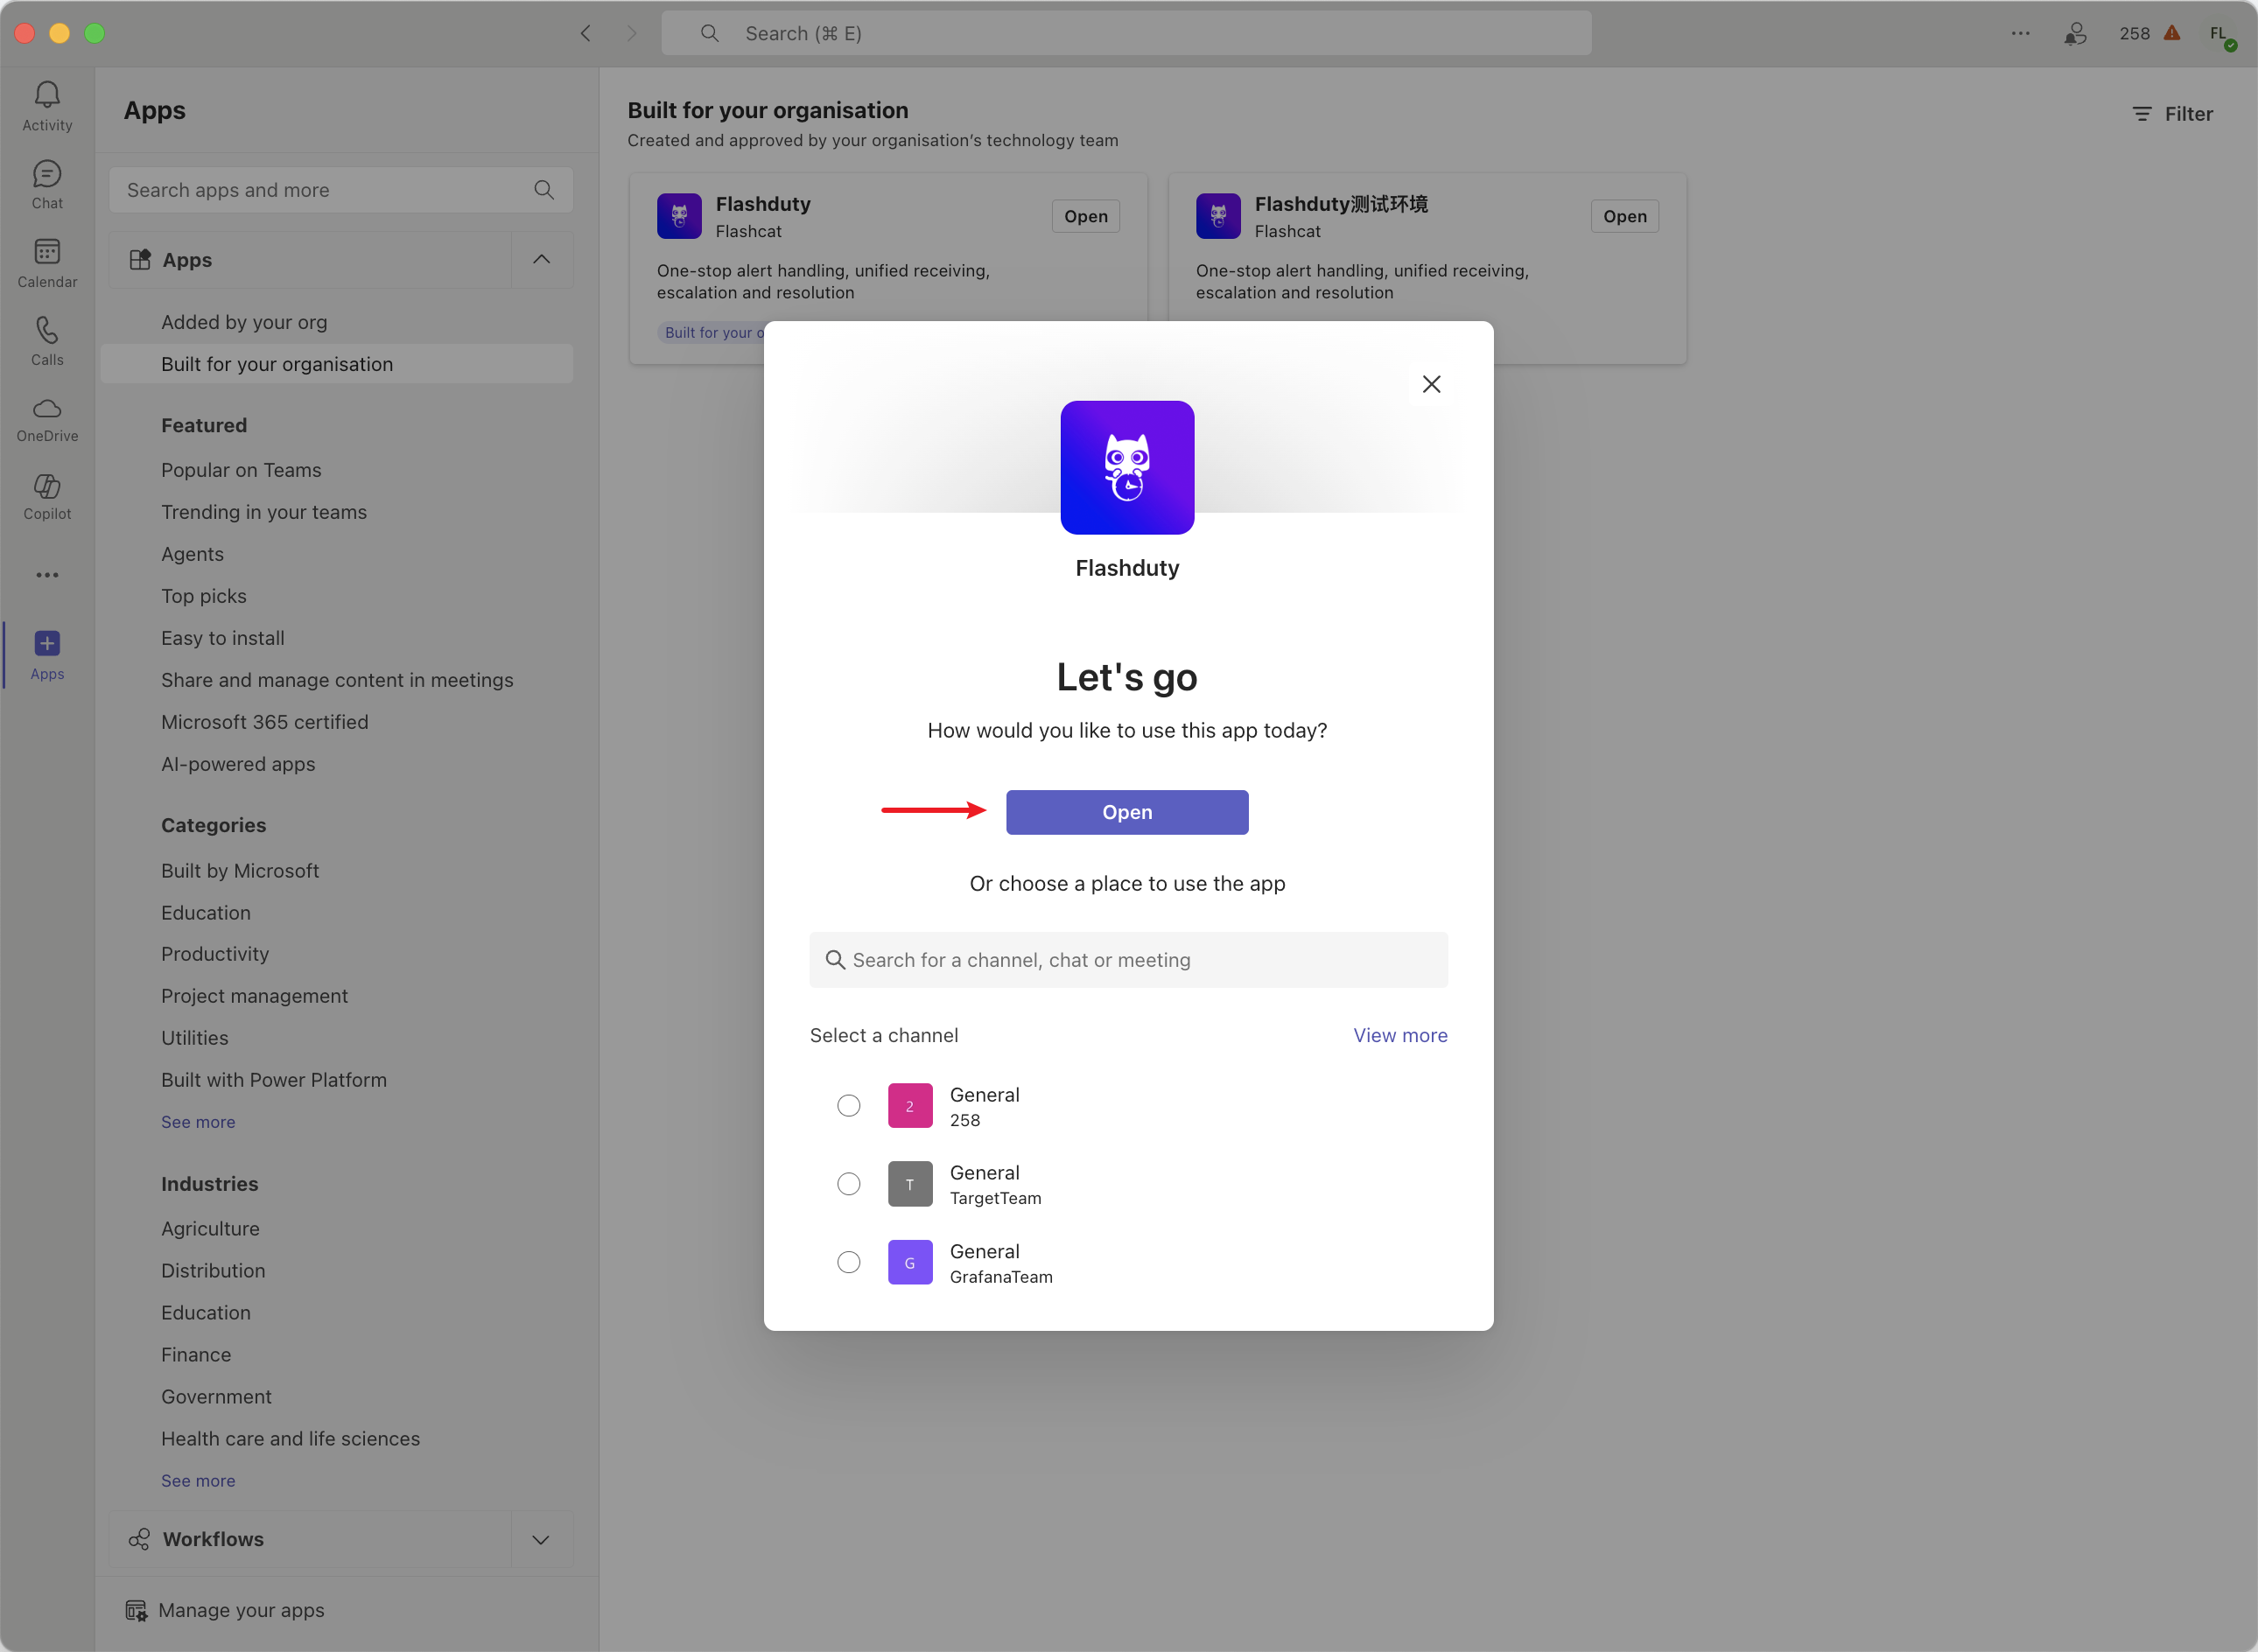Image resolution: width=2258 pixels, height=1652 pixels.
Task: Click the blue Open button in dialog
Action: point(1127,813)
